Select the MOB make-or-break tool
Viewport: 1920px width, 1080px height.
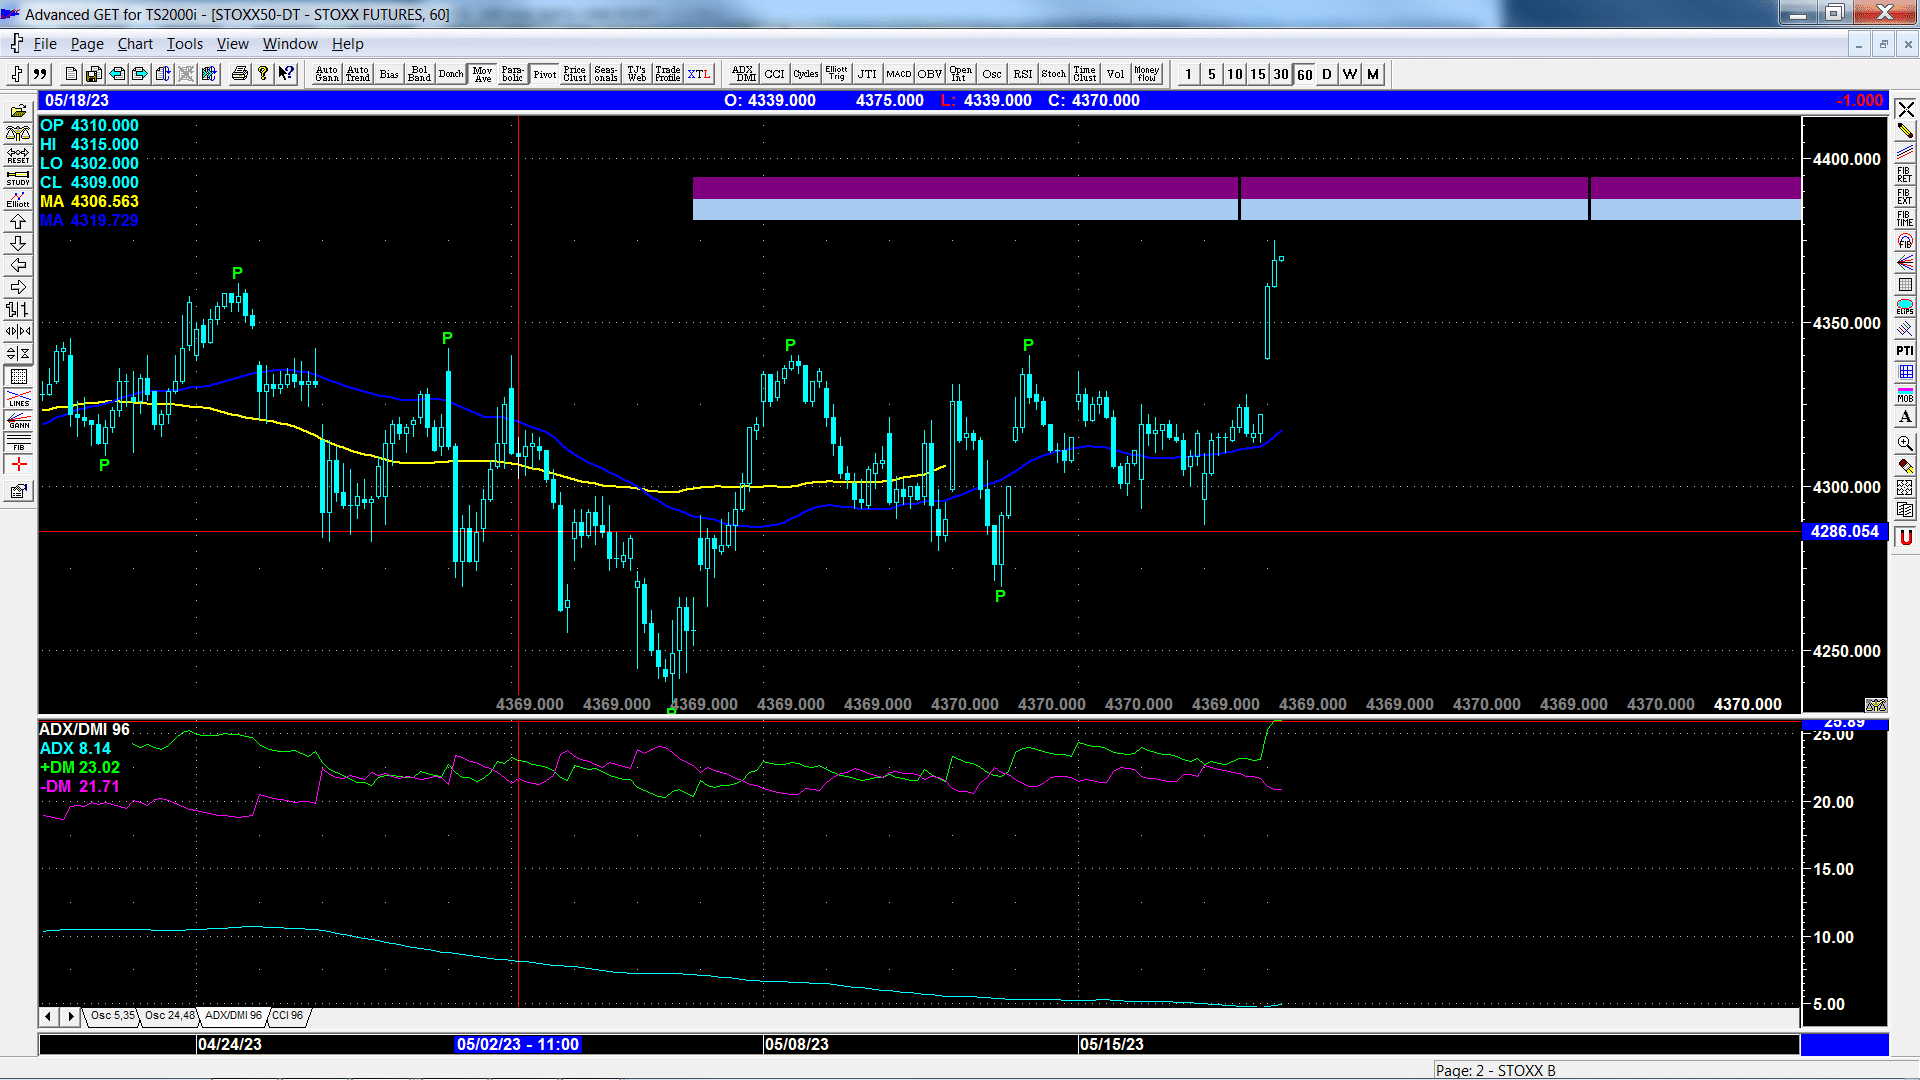click(x=1905, y=394)
